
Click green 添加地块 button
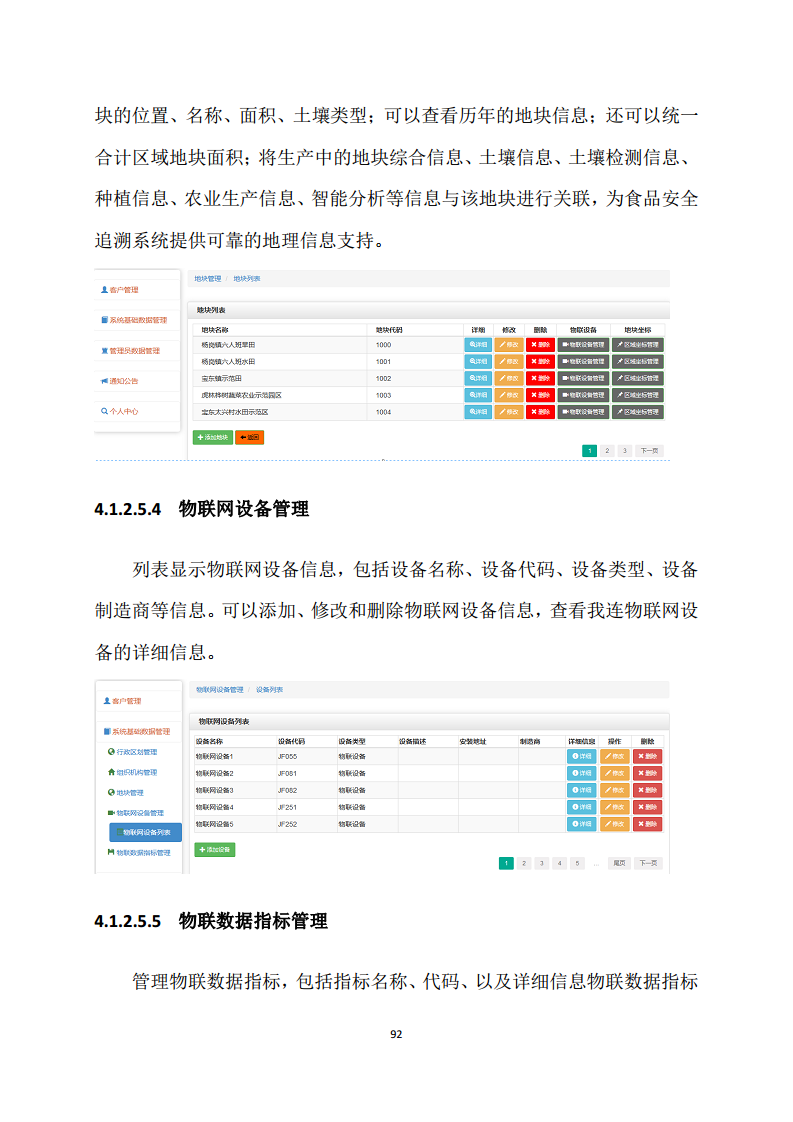[213, 437]
